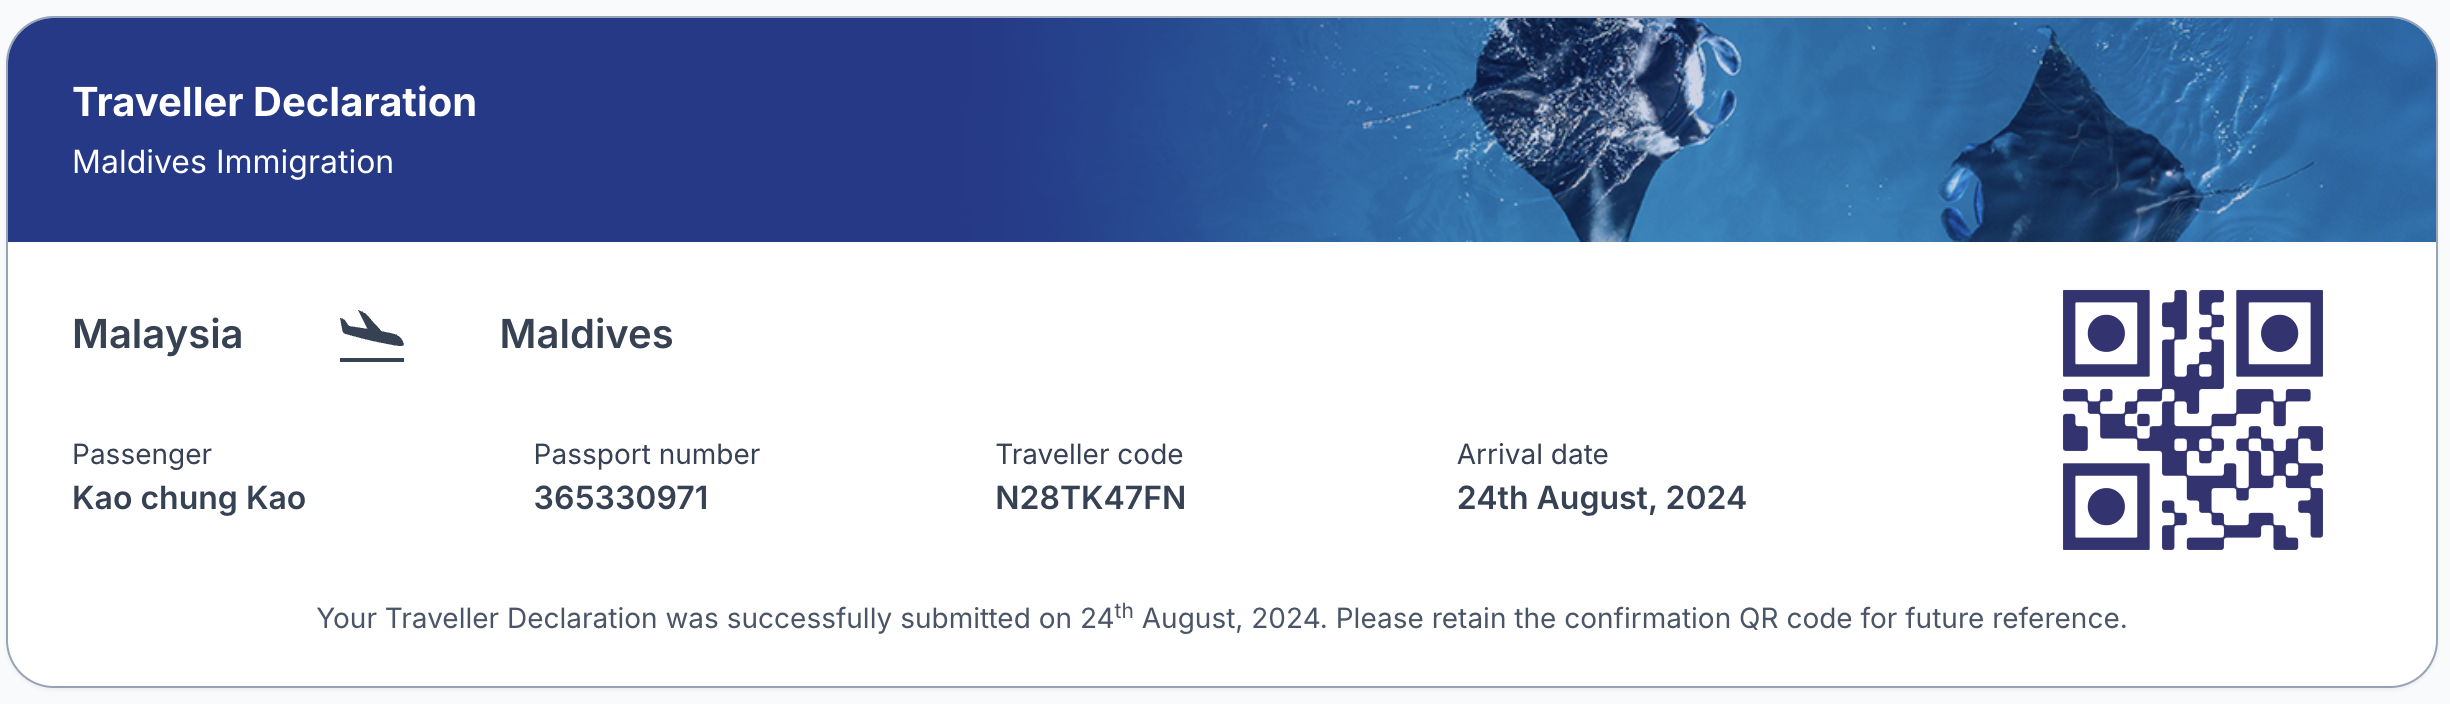
Task: Click passport number 365330971
Action: [x=622, y=498]
